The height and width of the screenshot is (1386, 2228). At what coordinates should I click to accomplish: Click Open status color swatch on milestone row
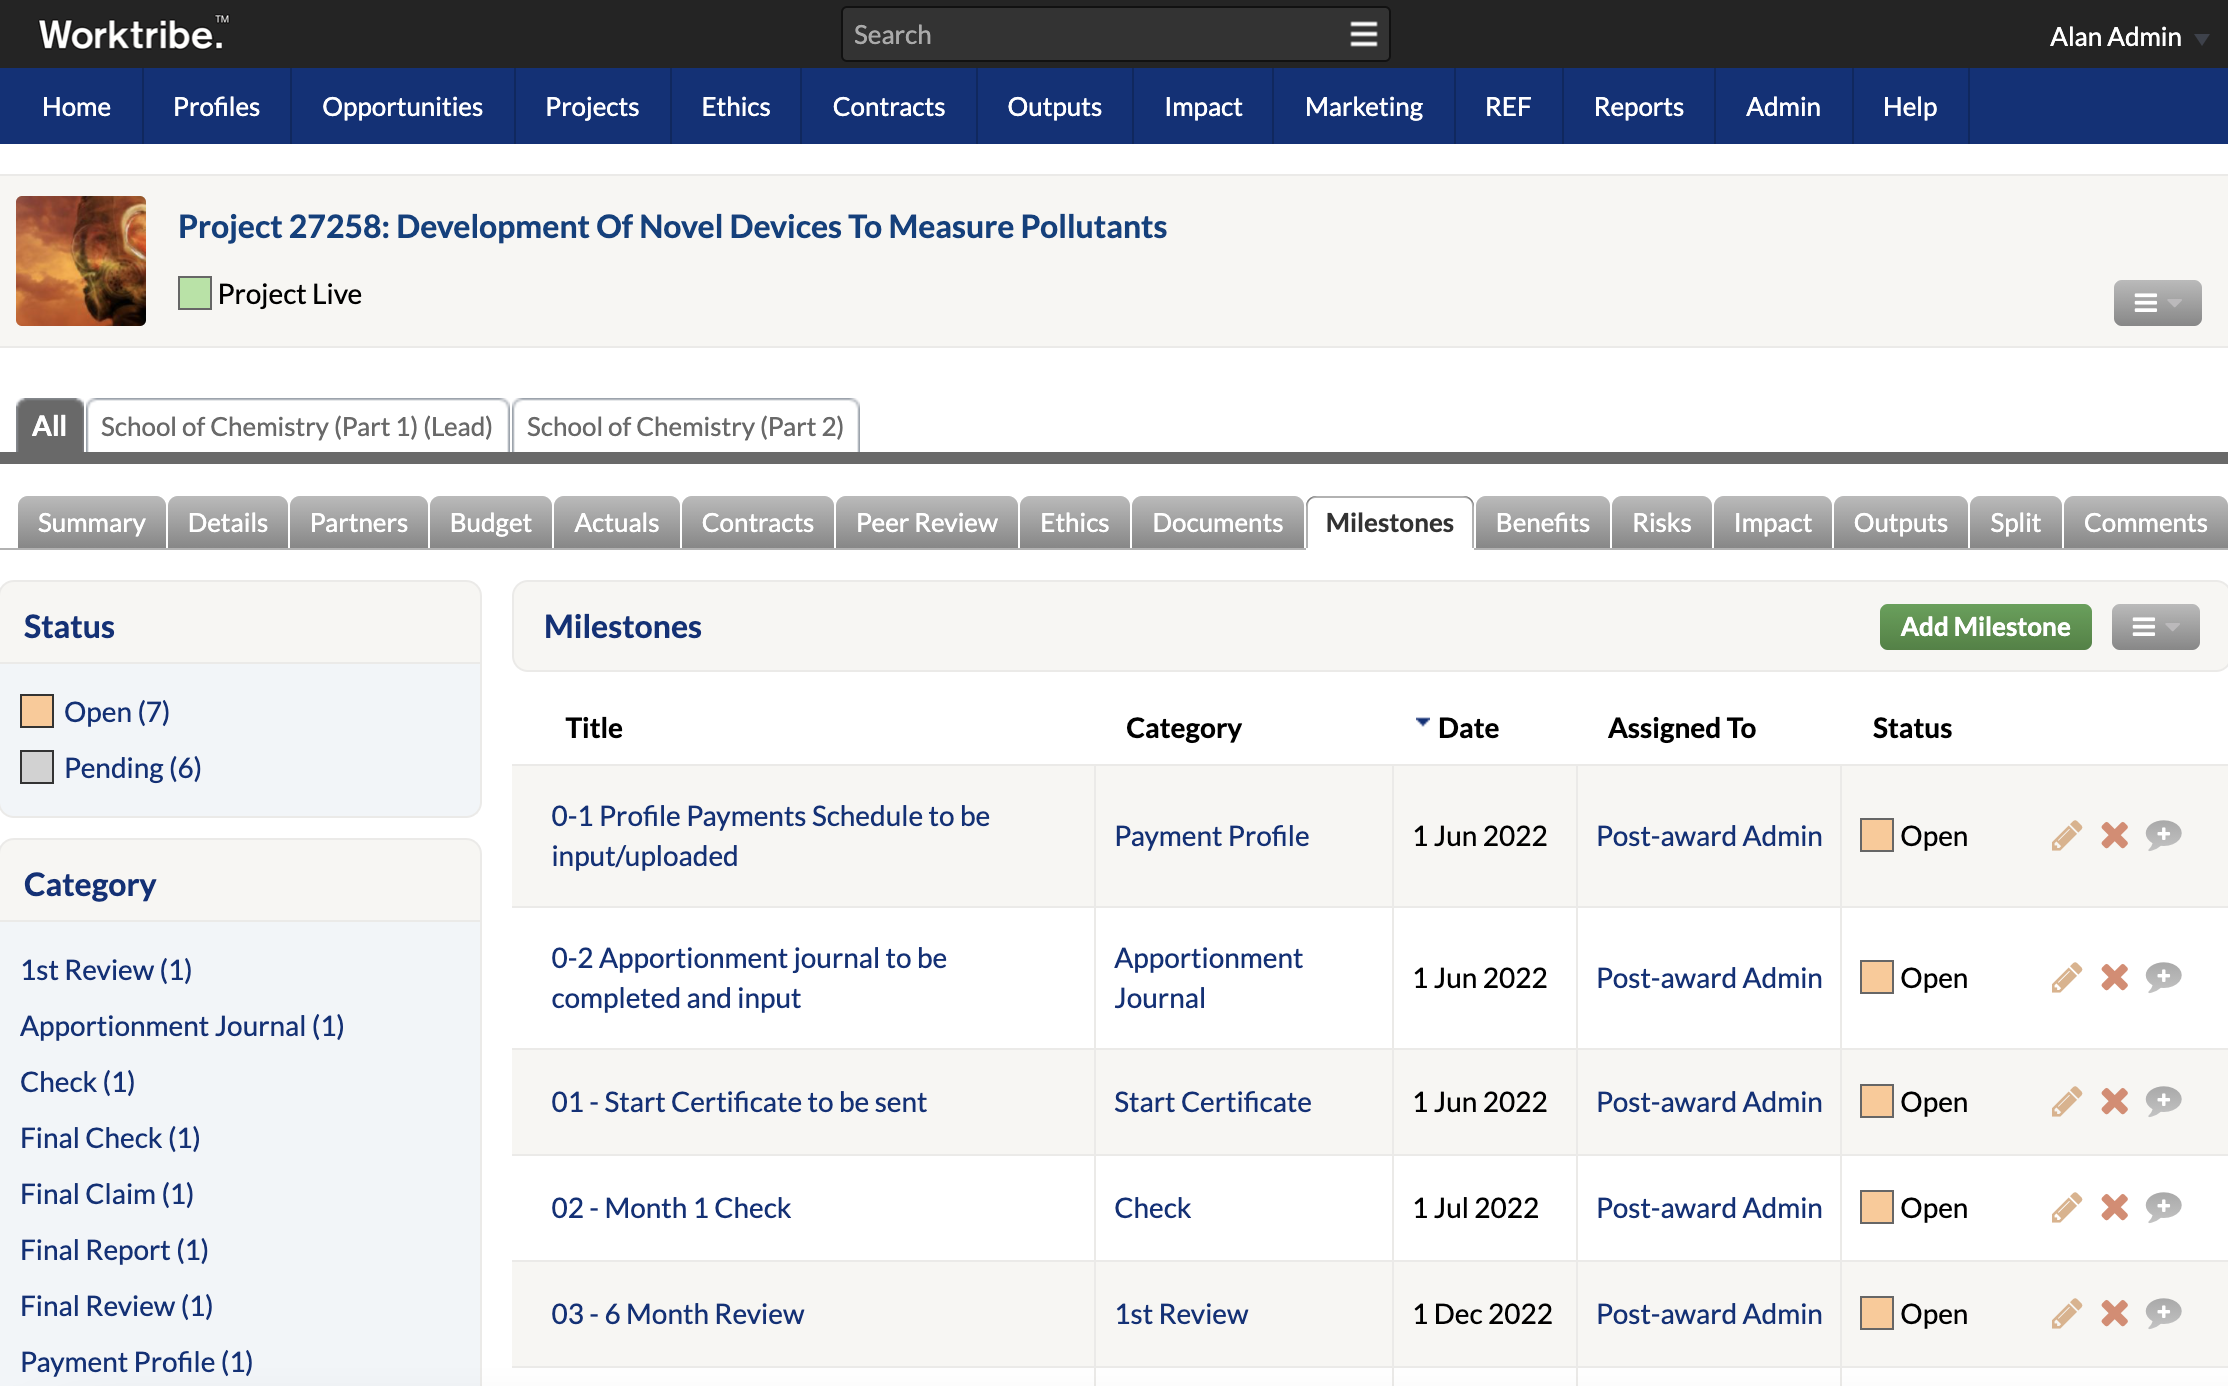[1875, 832]
